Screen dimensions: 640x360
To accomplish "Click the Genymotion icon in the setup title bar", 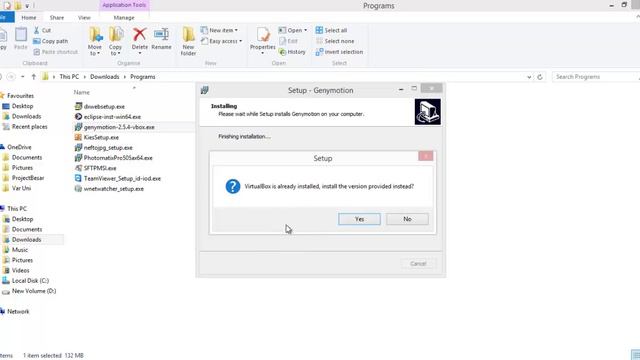I will pos(204,90).
